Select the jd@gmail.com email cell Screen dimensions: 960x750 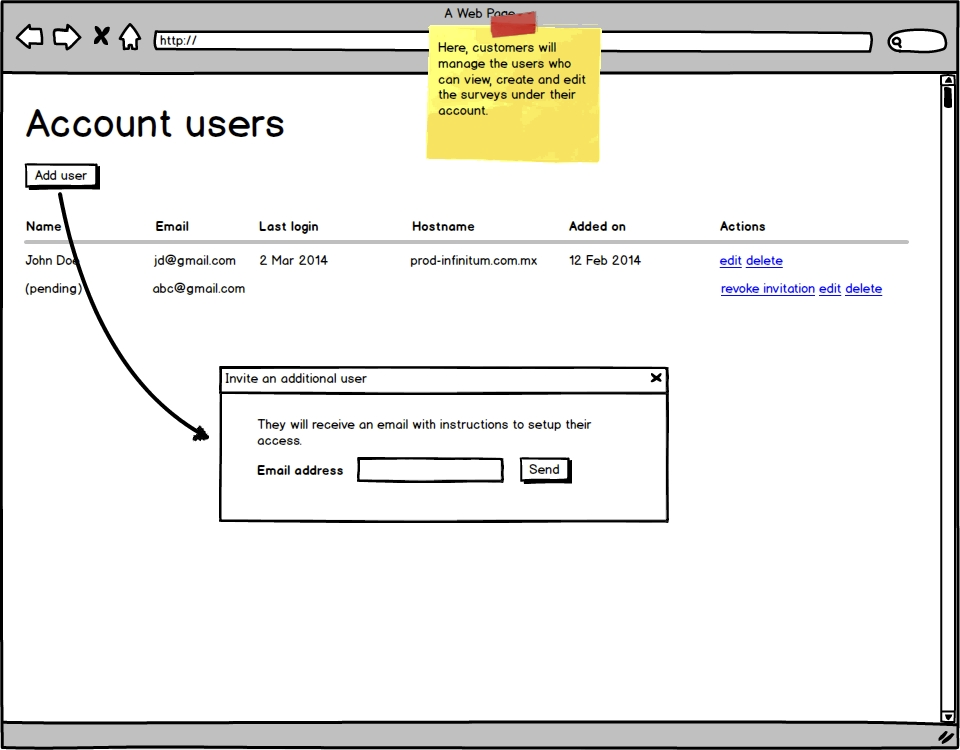195,261
